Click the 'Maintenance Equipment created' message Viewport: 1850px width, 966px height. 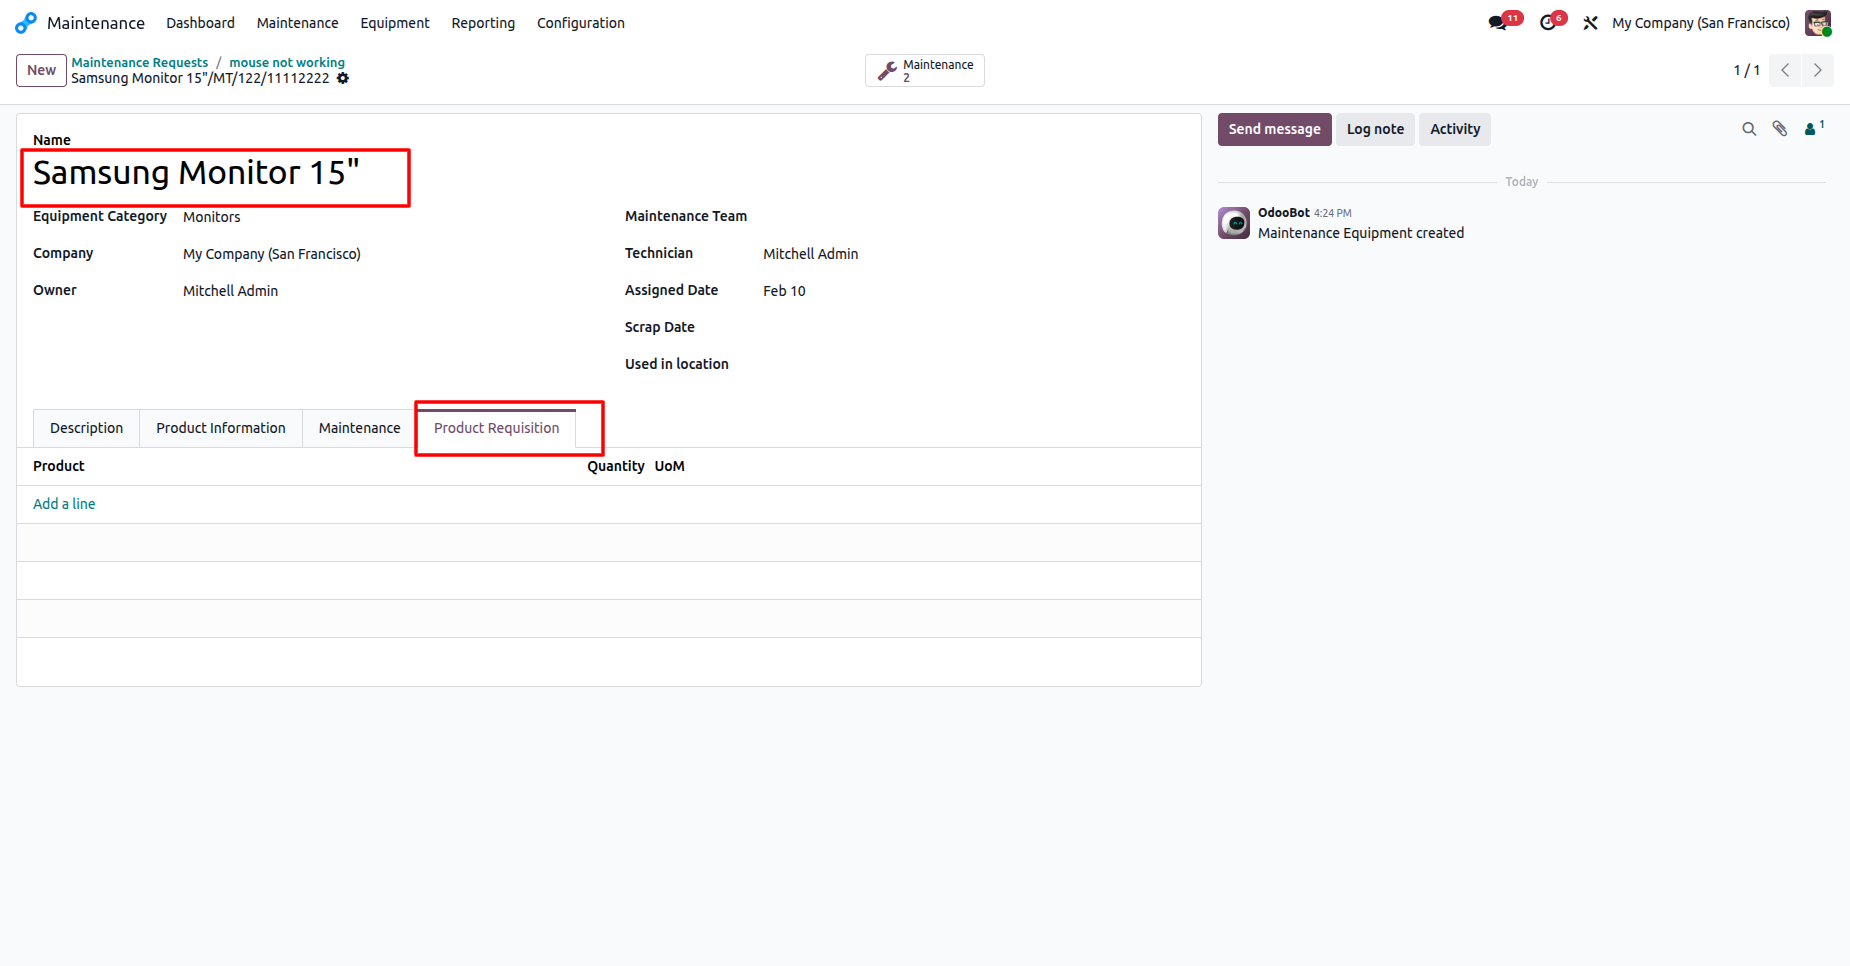click(x=1361, y=233)
